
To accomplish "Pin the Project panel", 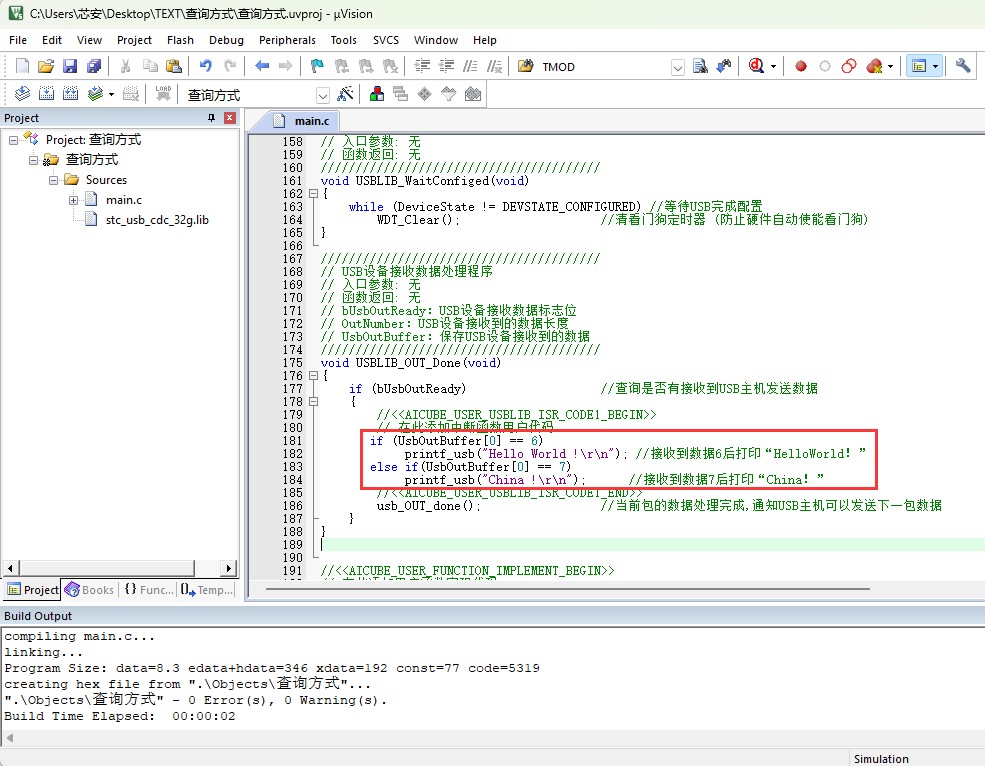I will pos(211,118).
